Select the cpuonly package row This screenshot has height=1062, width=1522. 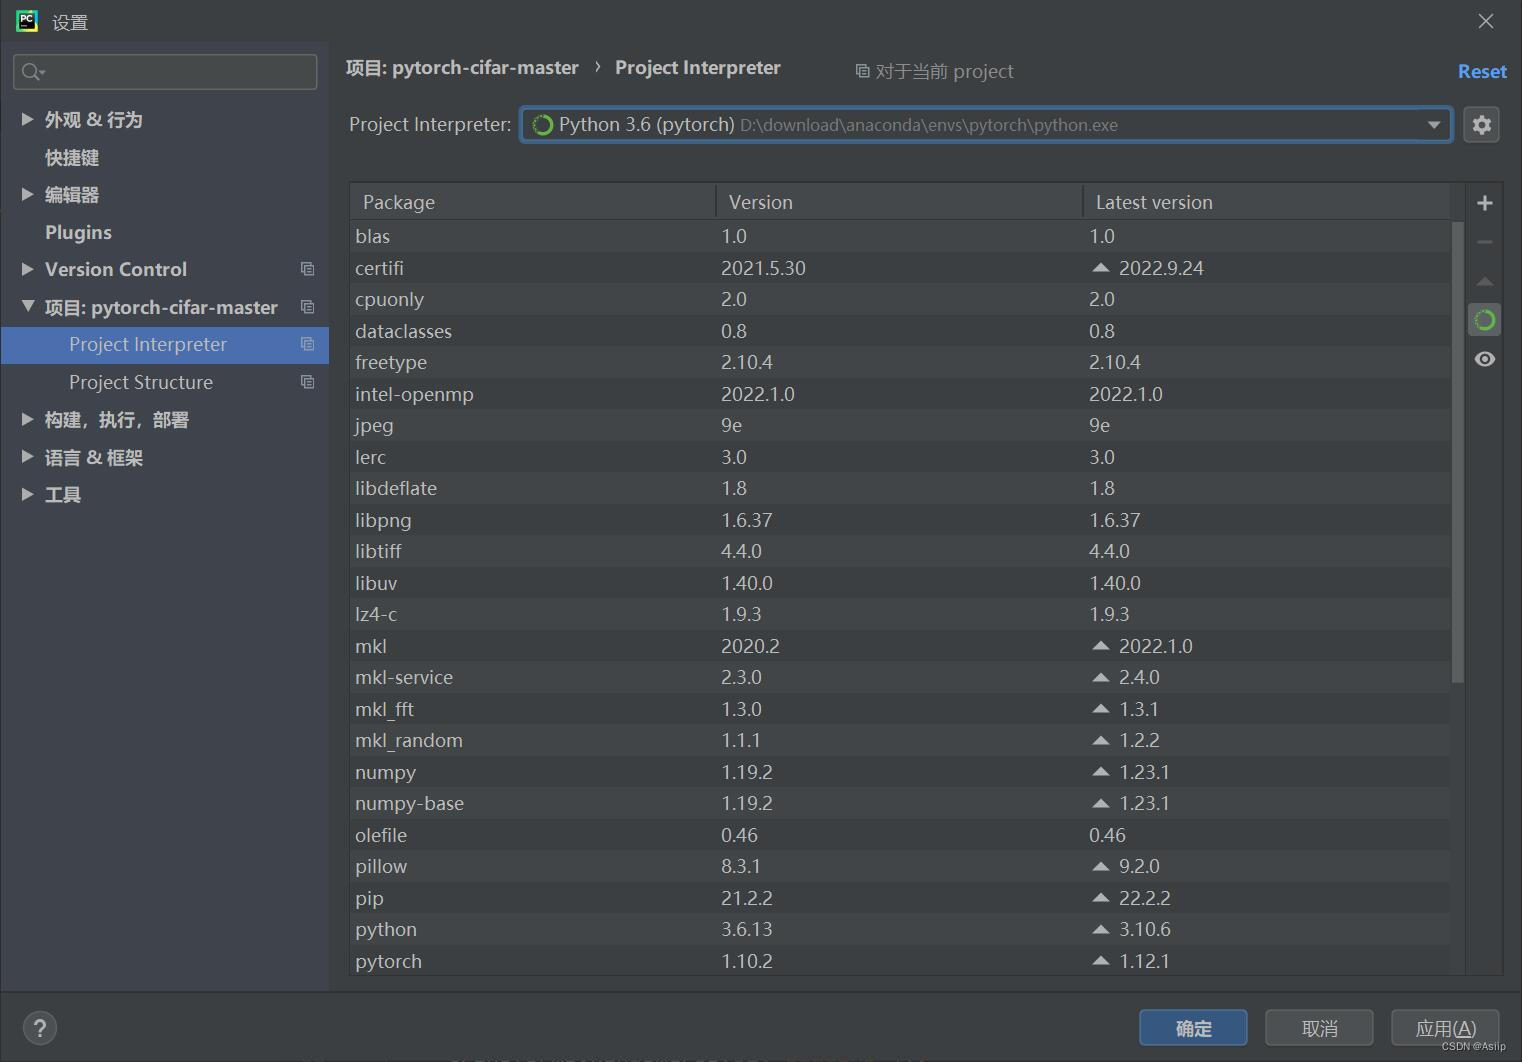[x=900, y=299]
